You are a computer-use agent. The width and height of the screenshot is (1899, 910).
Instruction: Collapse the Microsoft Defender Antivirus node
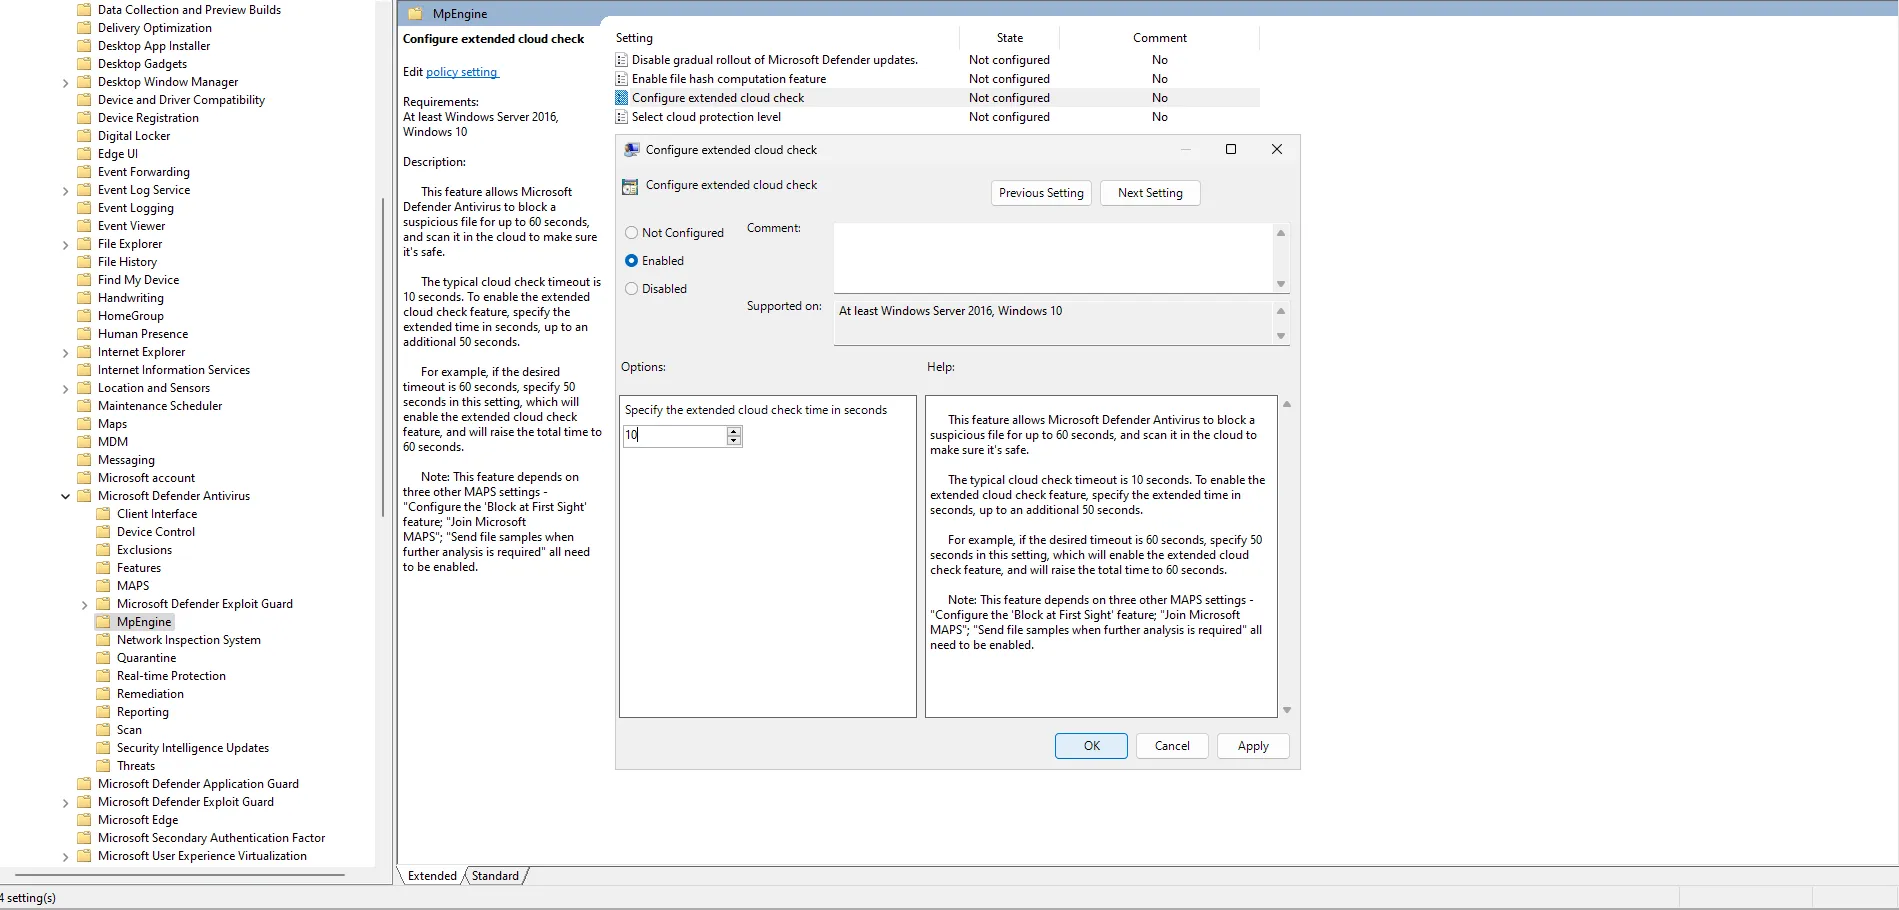[x=66, y=496]
